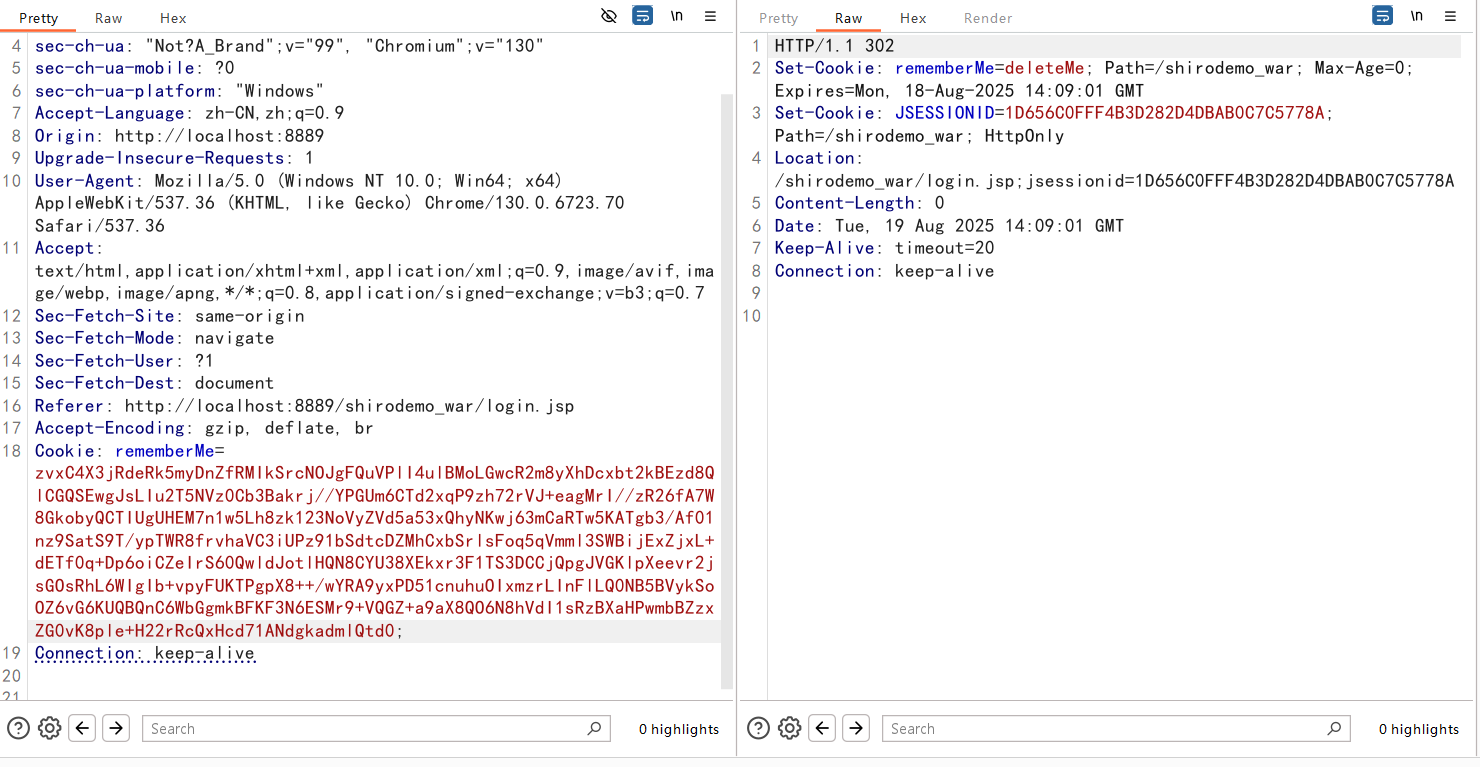Image resolution: width=1480 pixels, height=767 pixels.
Task: Open response search settings gear
Action: (790, 728)
